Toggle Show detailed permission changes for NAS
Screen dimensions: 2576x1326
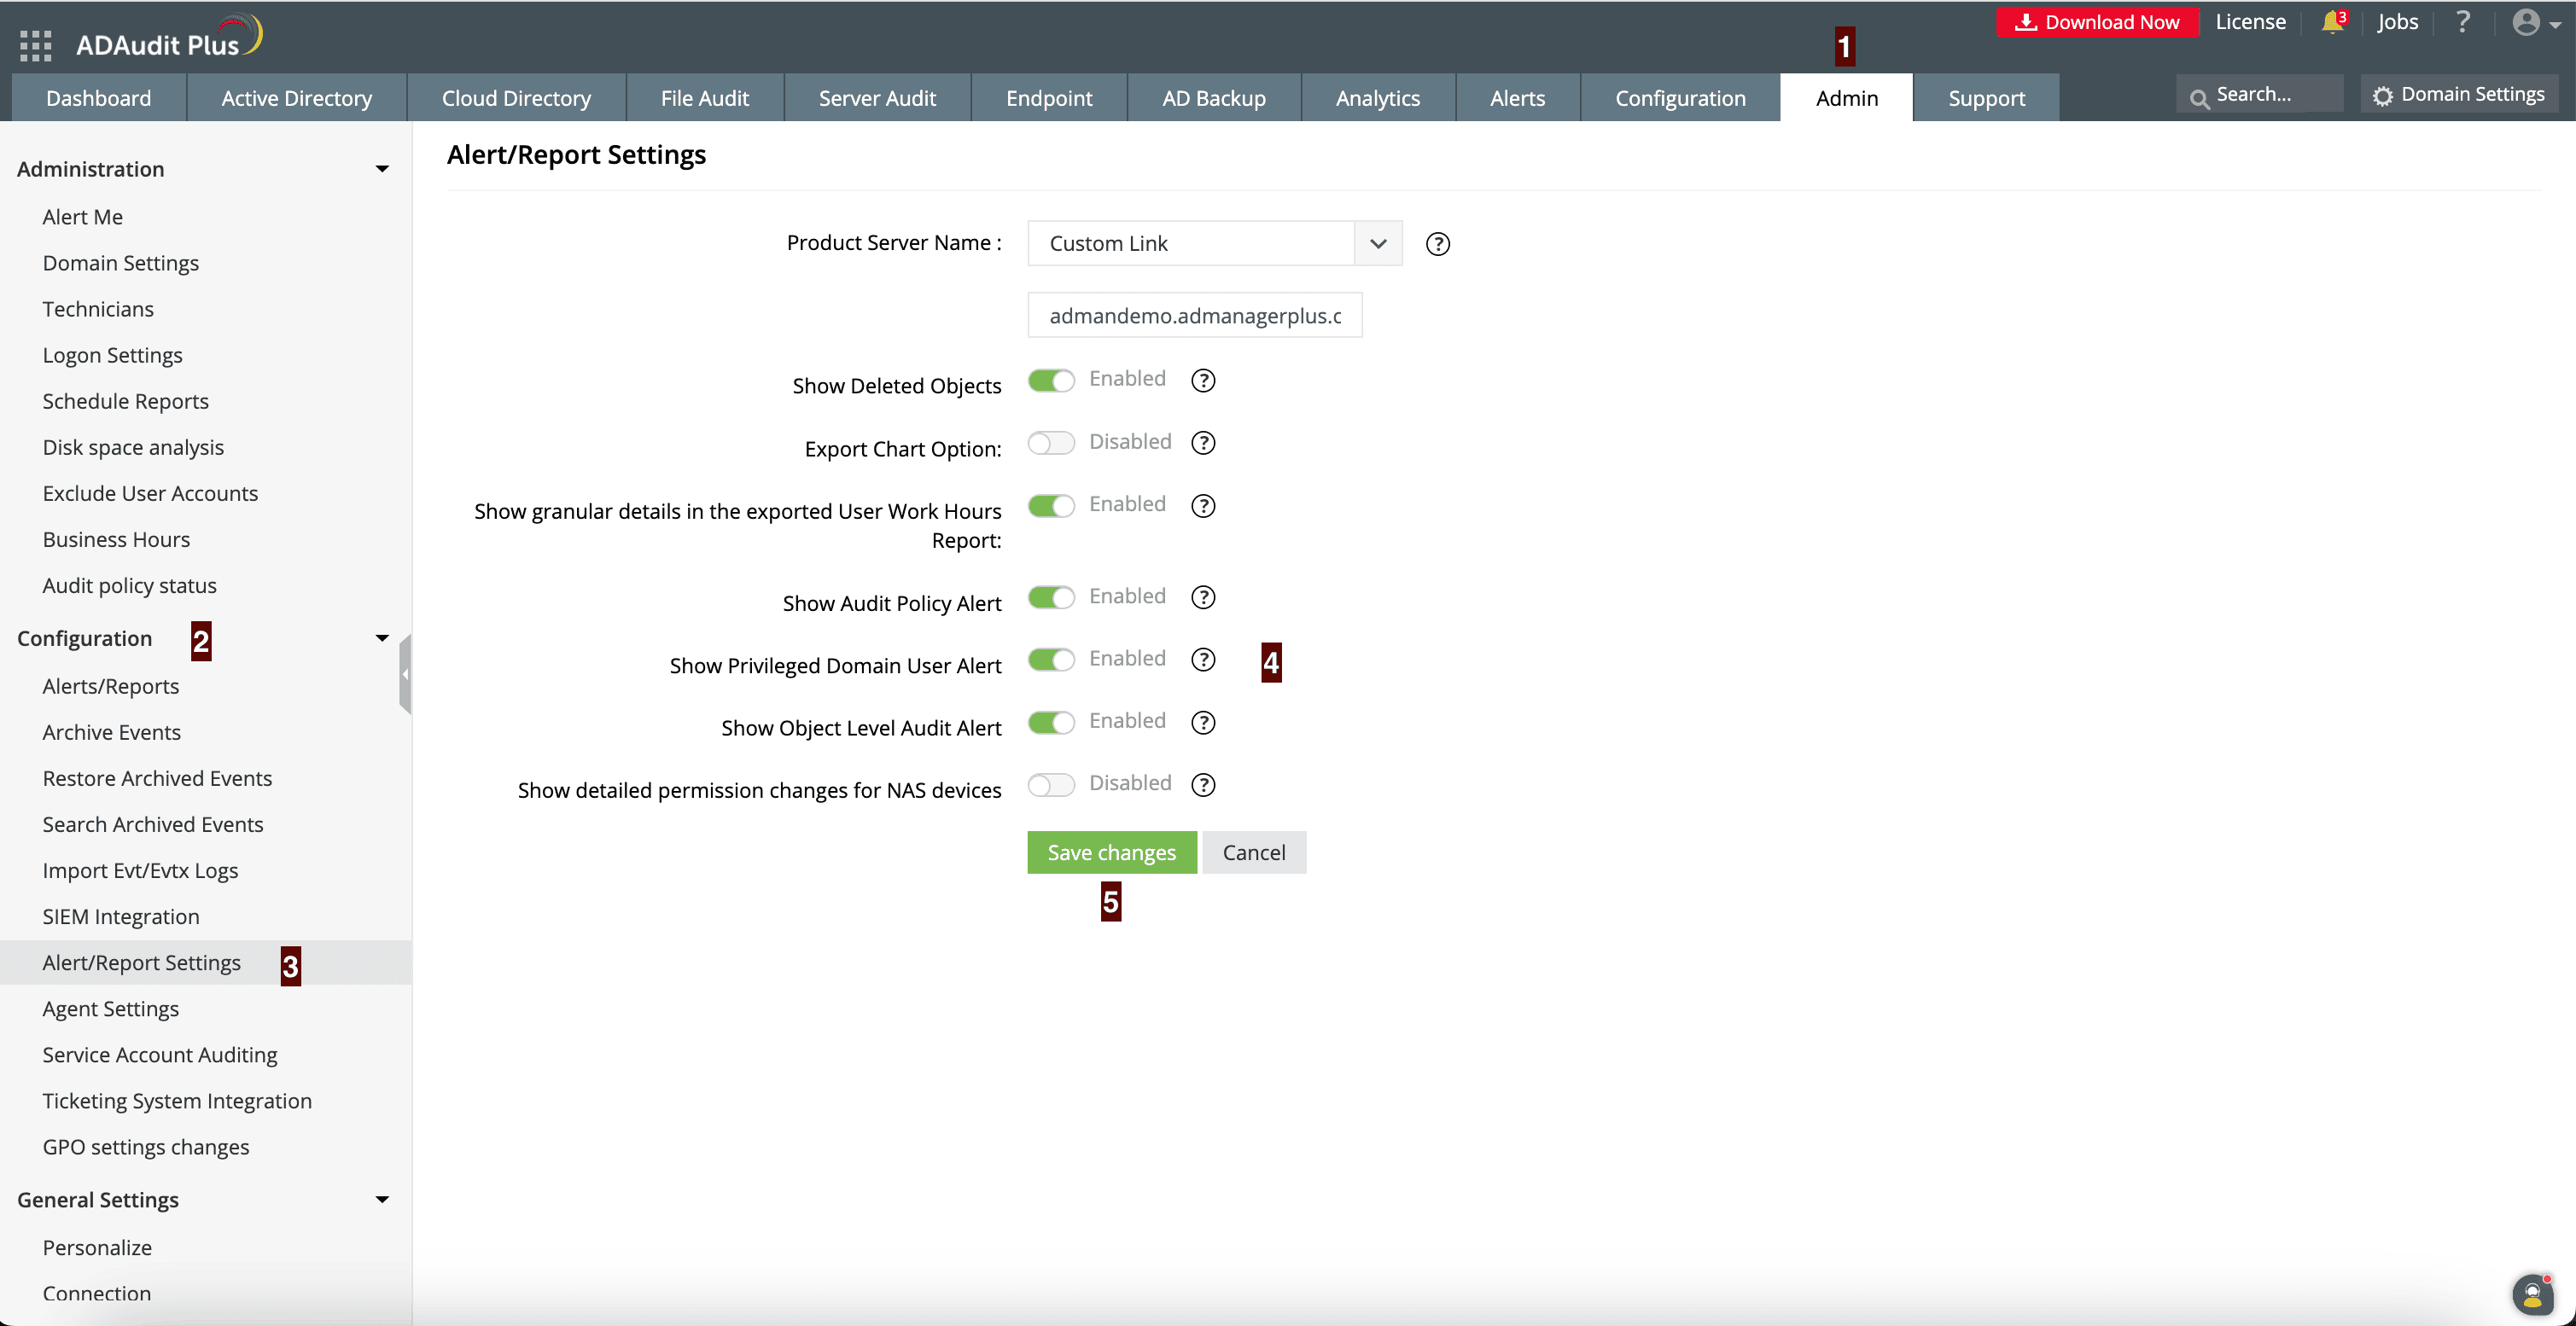click(1051, 785)
